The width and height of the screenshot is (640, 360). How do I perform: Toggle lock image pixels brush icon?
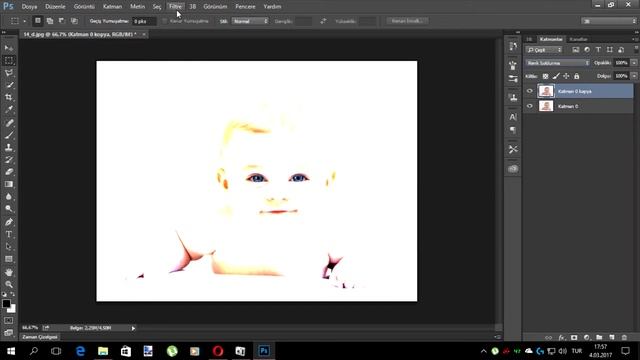556,76
